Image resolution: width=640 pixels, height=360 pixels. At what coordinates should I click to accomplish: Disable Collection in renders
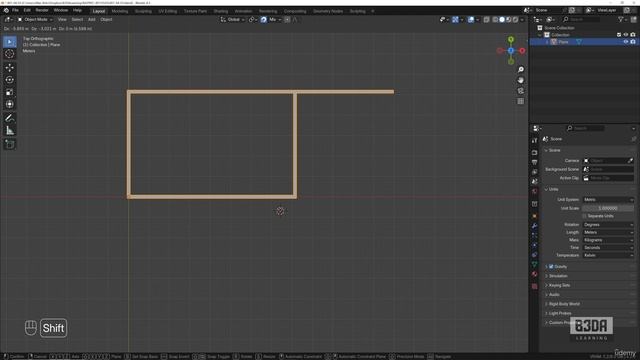click(633, 35)
